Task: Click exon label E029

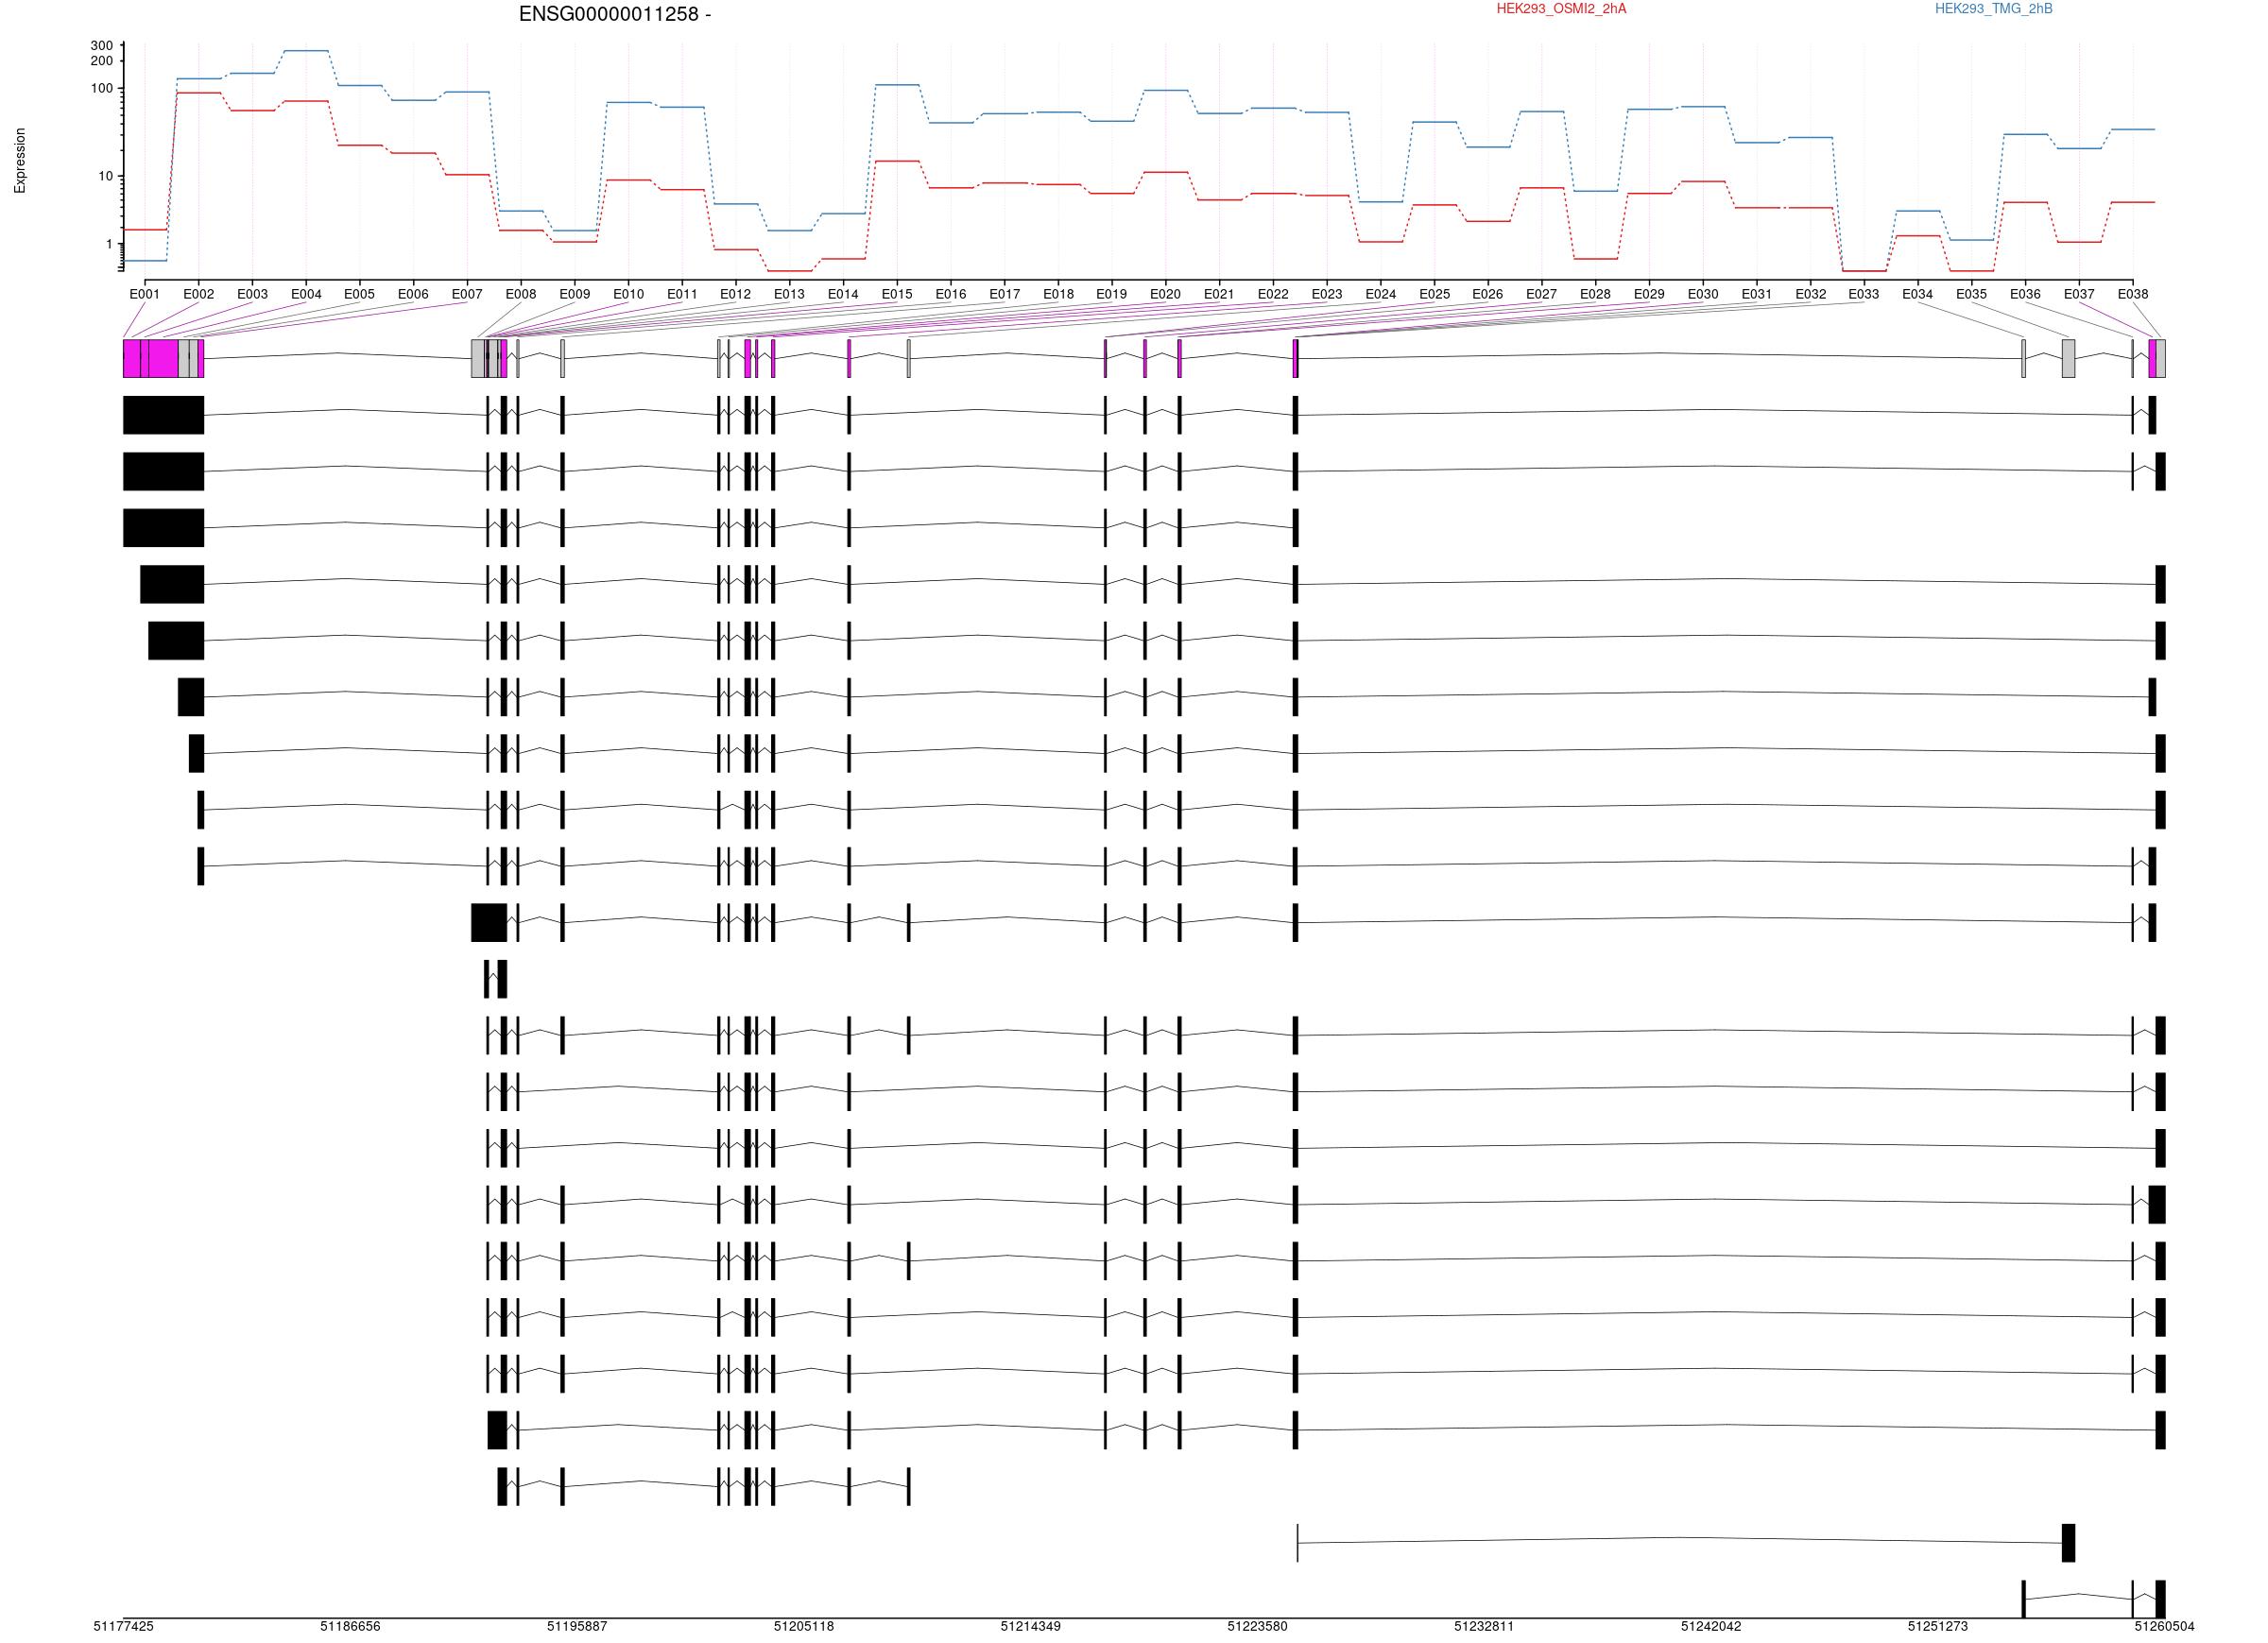Action: tap(1649, 294)
